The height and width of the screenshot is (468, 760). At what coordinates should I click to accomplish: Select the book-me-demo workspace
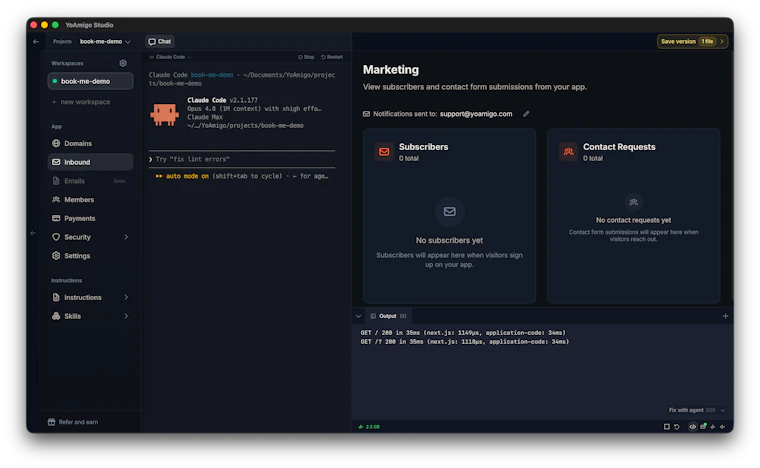point(91,81)
